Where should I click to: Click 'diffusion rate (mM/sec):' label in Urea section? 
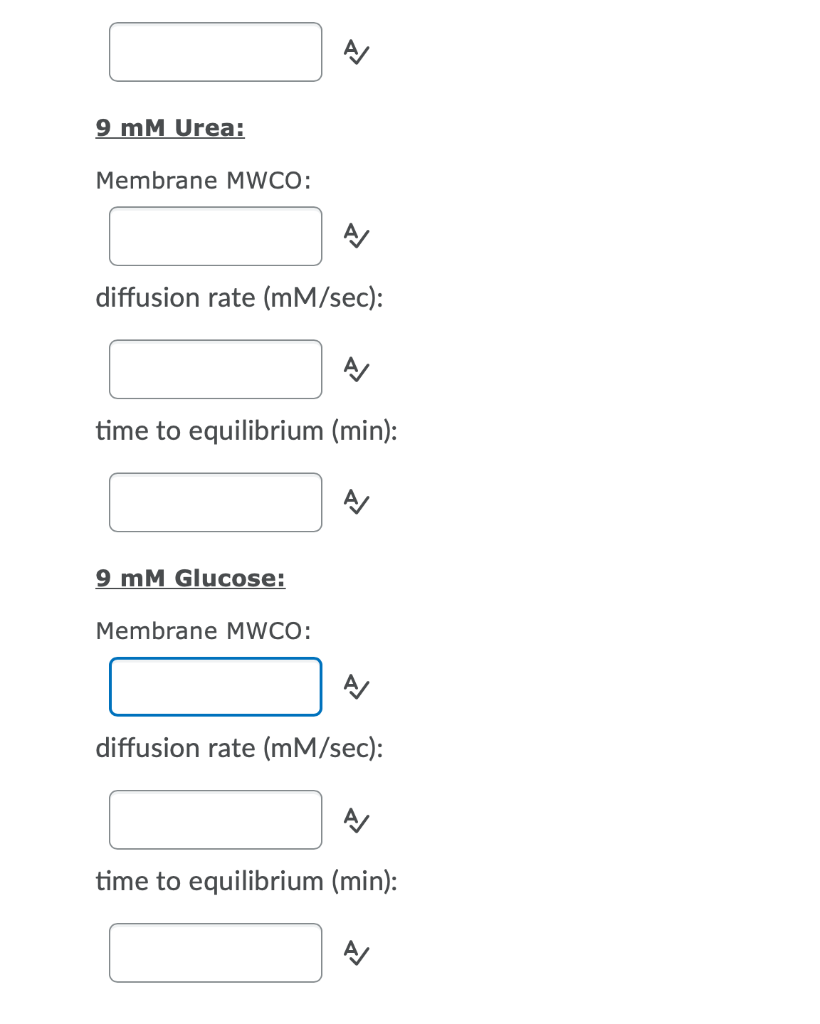239,298
